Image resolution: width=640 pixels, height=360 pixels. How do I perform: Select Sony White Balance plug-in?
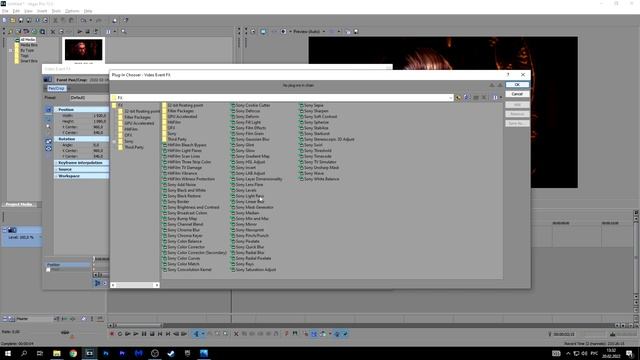pyautogui.click(x=319, y=179)
